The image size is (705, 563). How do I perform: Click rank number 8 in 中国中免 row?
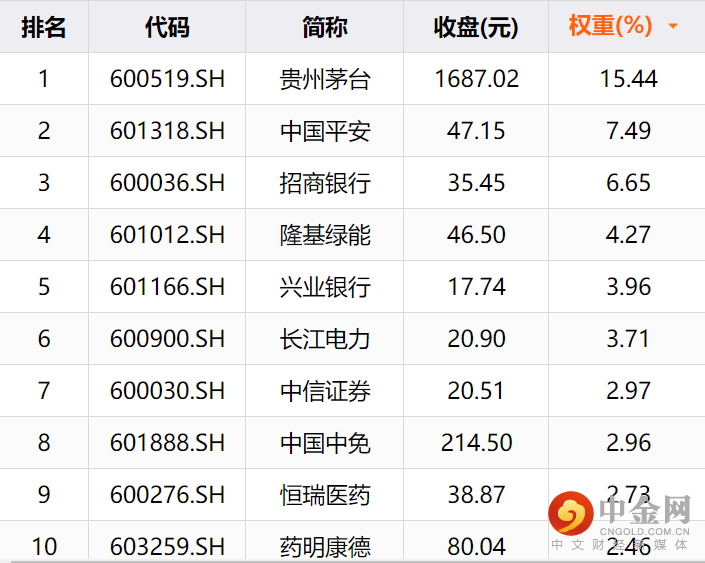[44, 443]
